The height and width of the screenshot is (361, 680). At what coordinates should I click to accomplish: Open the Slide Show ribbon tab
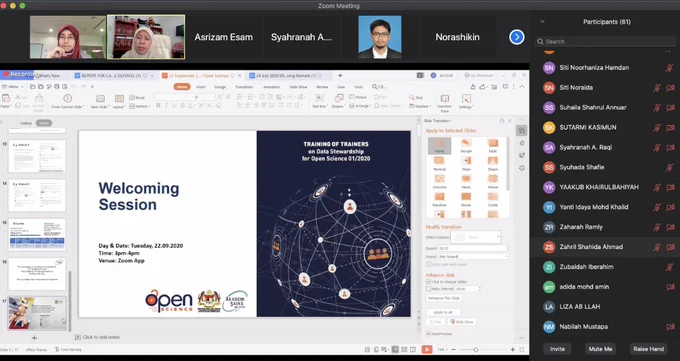coord(298,87)
